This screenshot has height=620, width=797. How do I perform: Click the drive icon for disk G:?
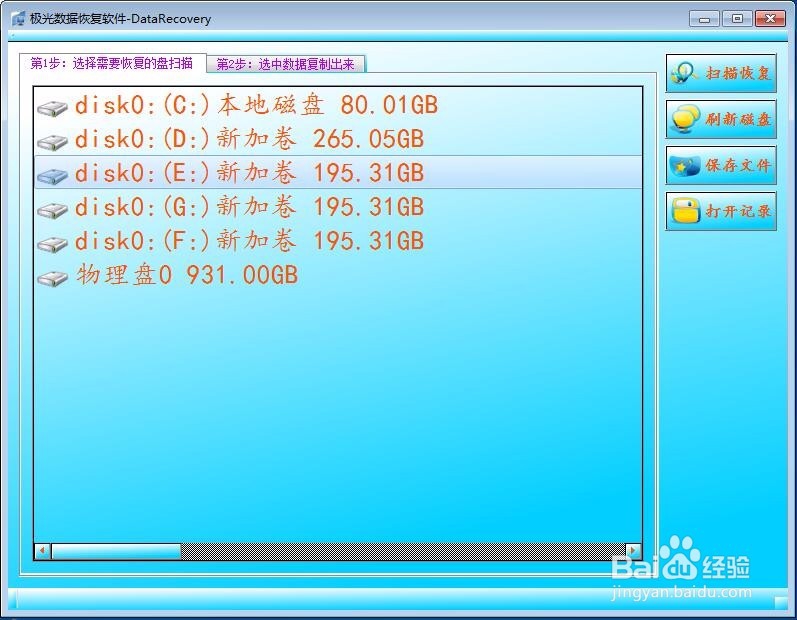click(52, 210)
